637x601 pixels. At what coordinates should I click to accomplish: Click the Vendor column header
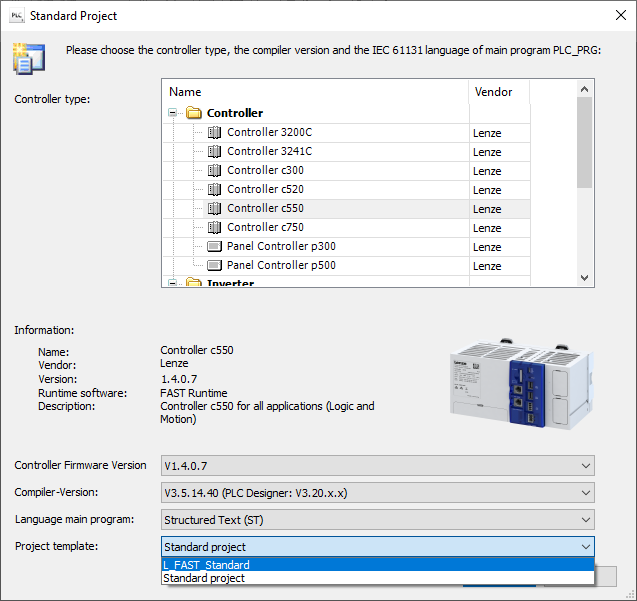499,92
